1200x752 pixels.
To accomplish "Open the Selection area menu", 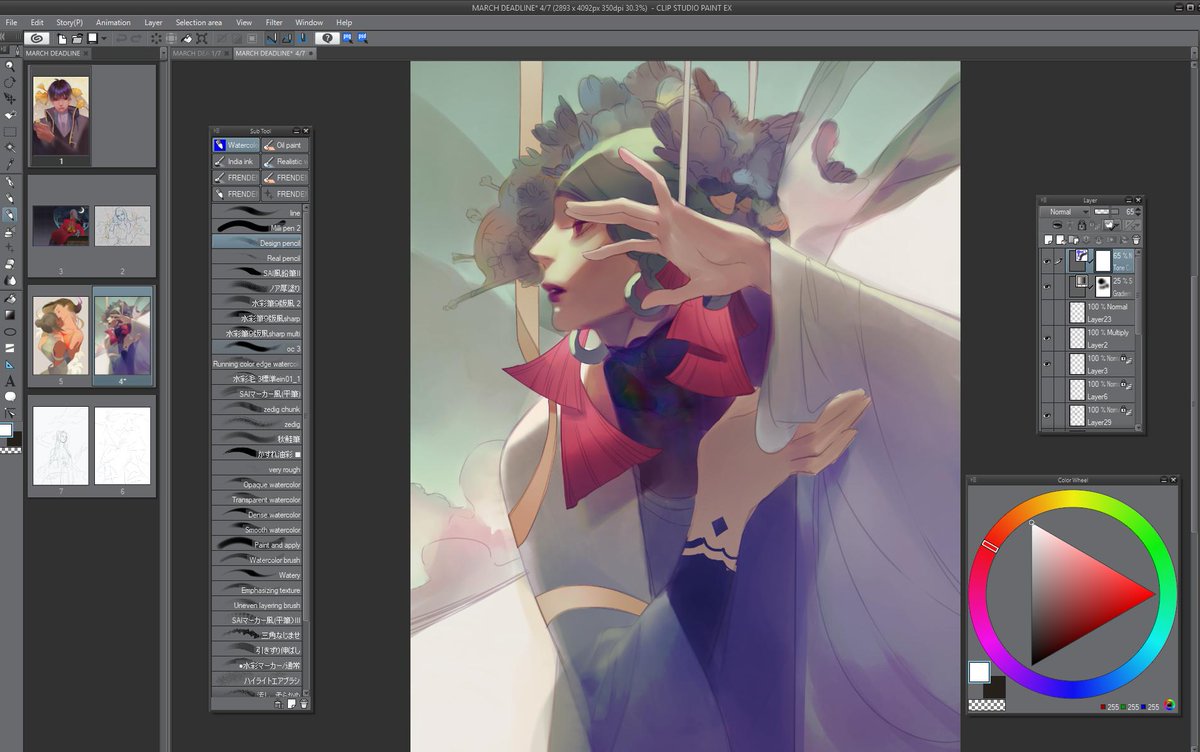I will point(199,22).
